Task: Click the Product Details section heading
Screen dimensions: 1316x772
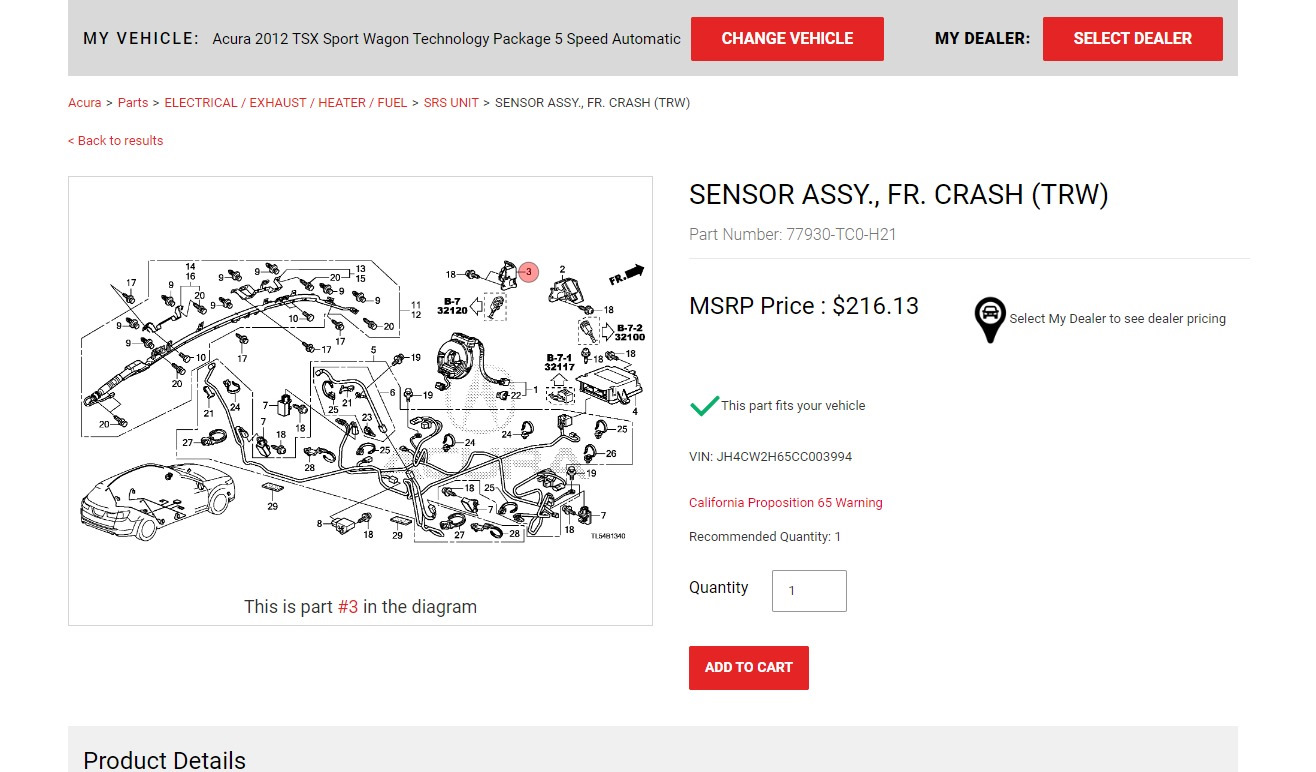Action: click(164, 760)
